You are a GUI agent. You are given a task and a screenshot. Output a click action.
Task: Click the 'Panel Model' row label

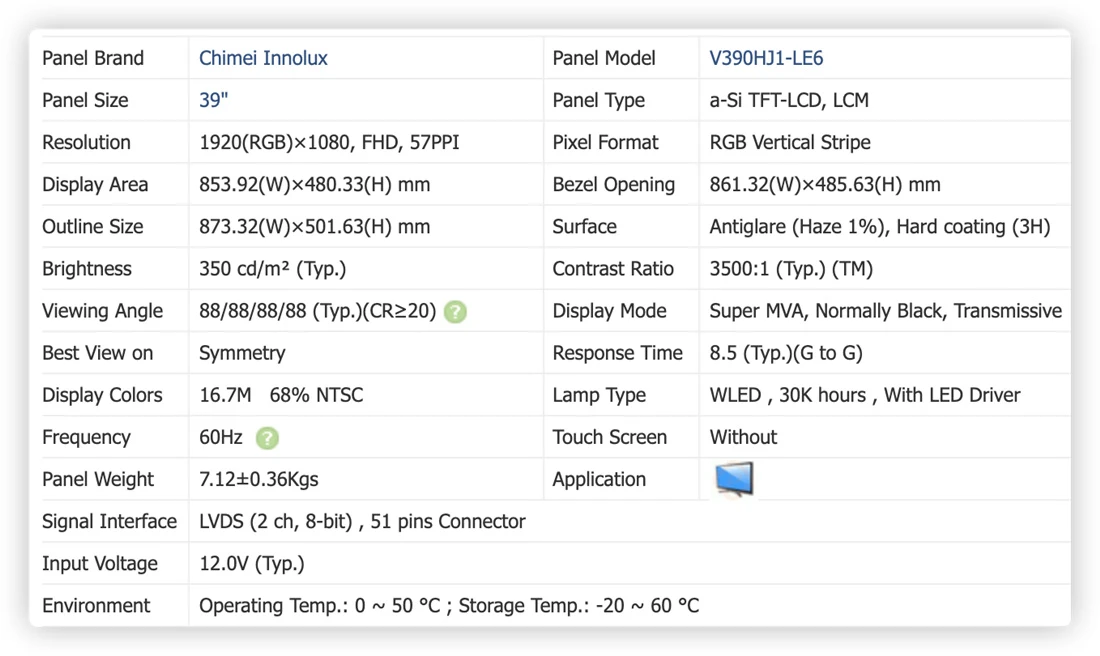604,58
